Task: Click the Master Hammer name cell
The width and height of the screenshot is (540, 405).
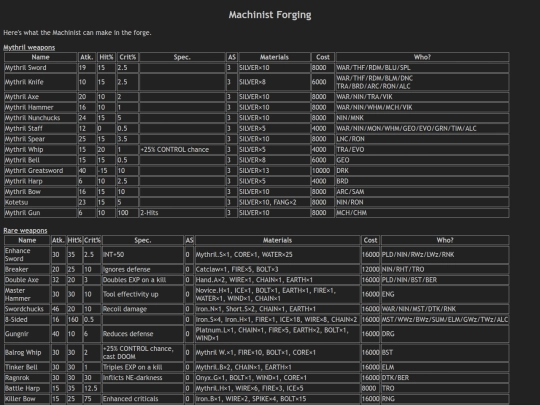Action: pyautogui.click(x=27, y=294)
